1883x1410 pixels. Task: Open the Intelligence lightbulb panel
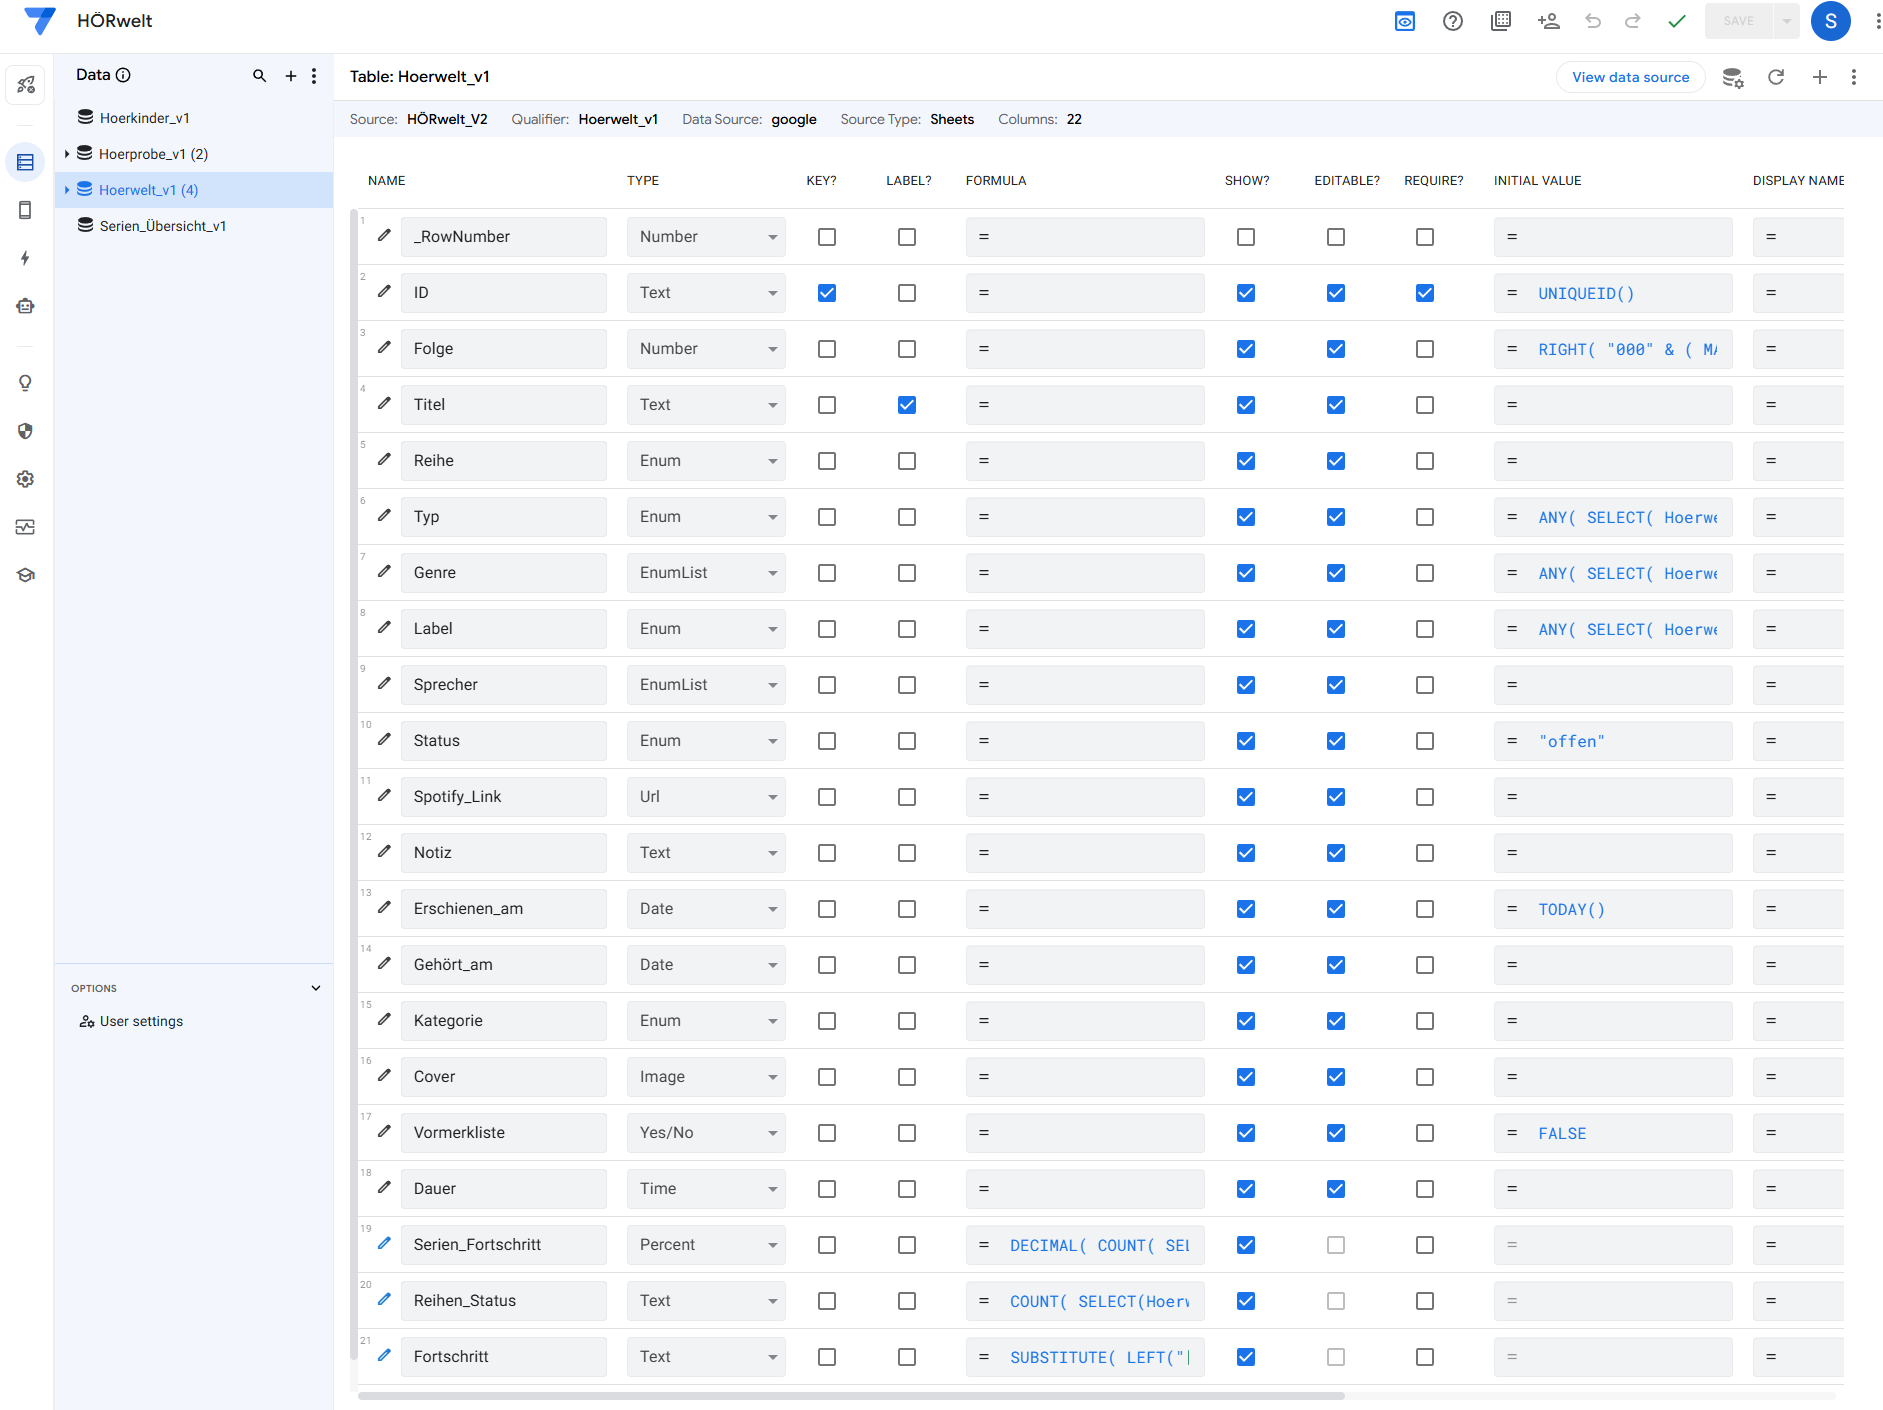(x=25, y=382)
